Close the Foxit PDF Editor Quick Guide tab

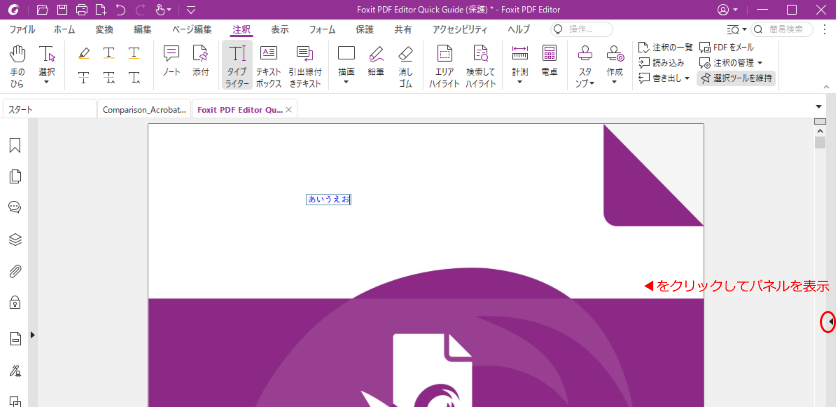[x=288, y=109]
